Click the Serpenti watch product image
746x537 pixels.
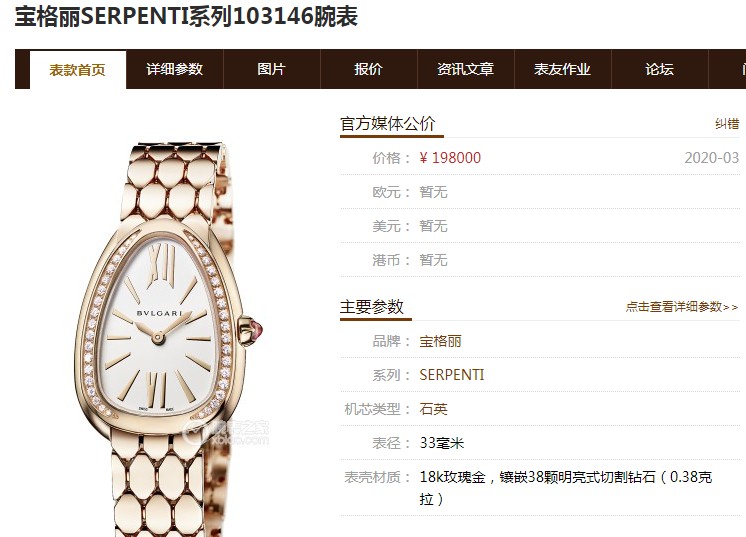point(169,338)
